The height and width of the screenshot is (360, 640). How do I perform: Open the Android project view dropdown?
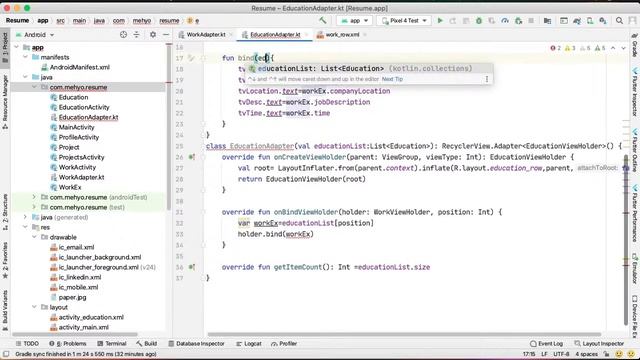click(x=35, y=35)
